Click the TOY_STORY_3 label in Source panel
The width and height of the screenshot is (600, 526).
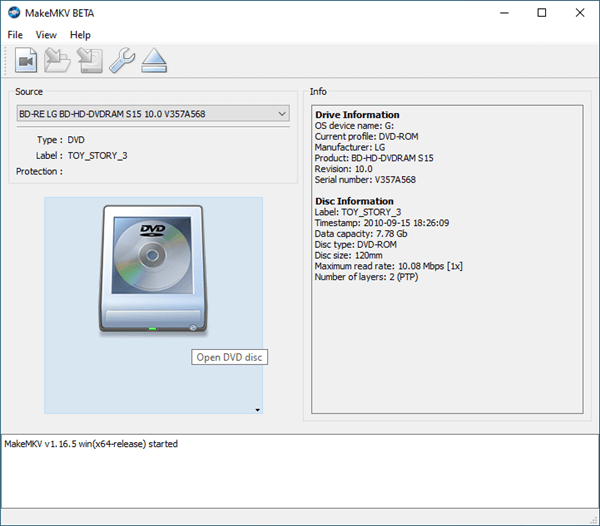(97, 156)
